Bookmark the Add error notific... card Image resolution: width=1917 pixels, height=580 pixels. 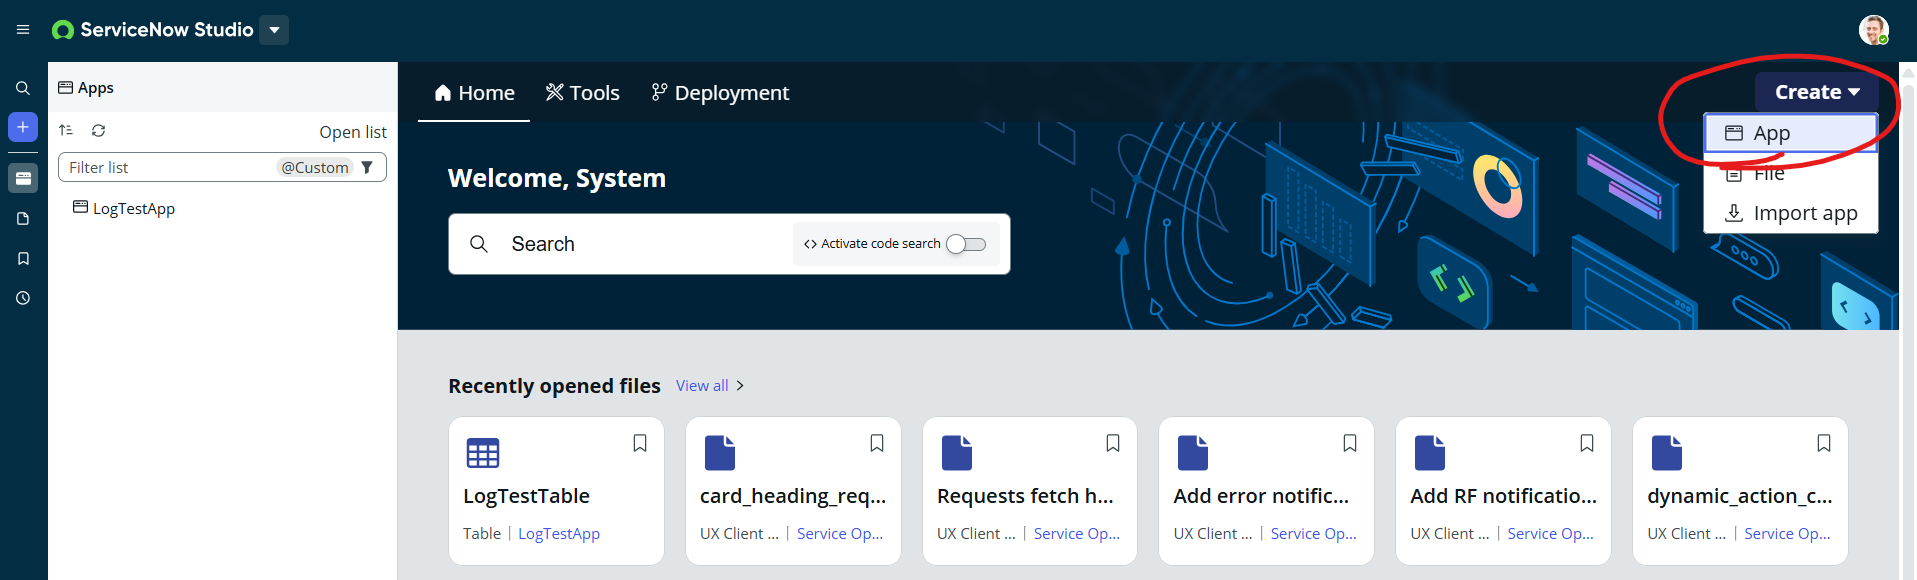pyautogui.click(x=1350, y=443)
